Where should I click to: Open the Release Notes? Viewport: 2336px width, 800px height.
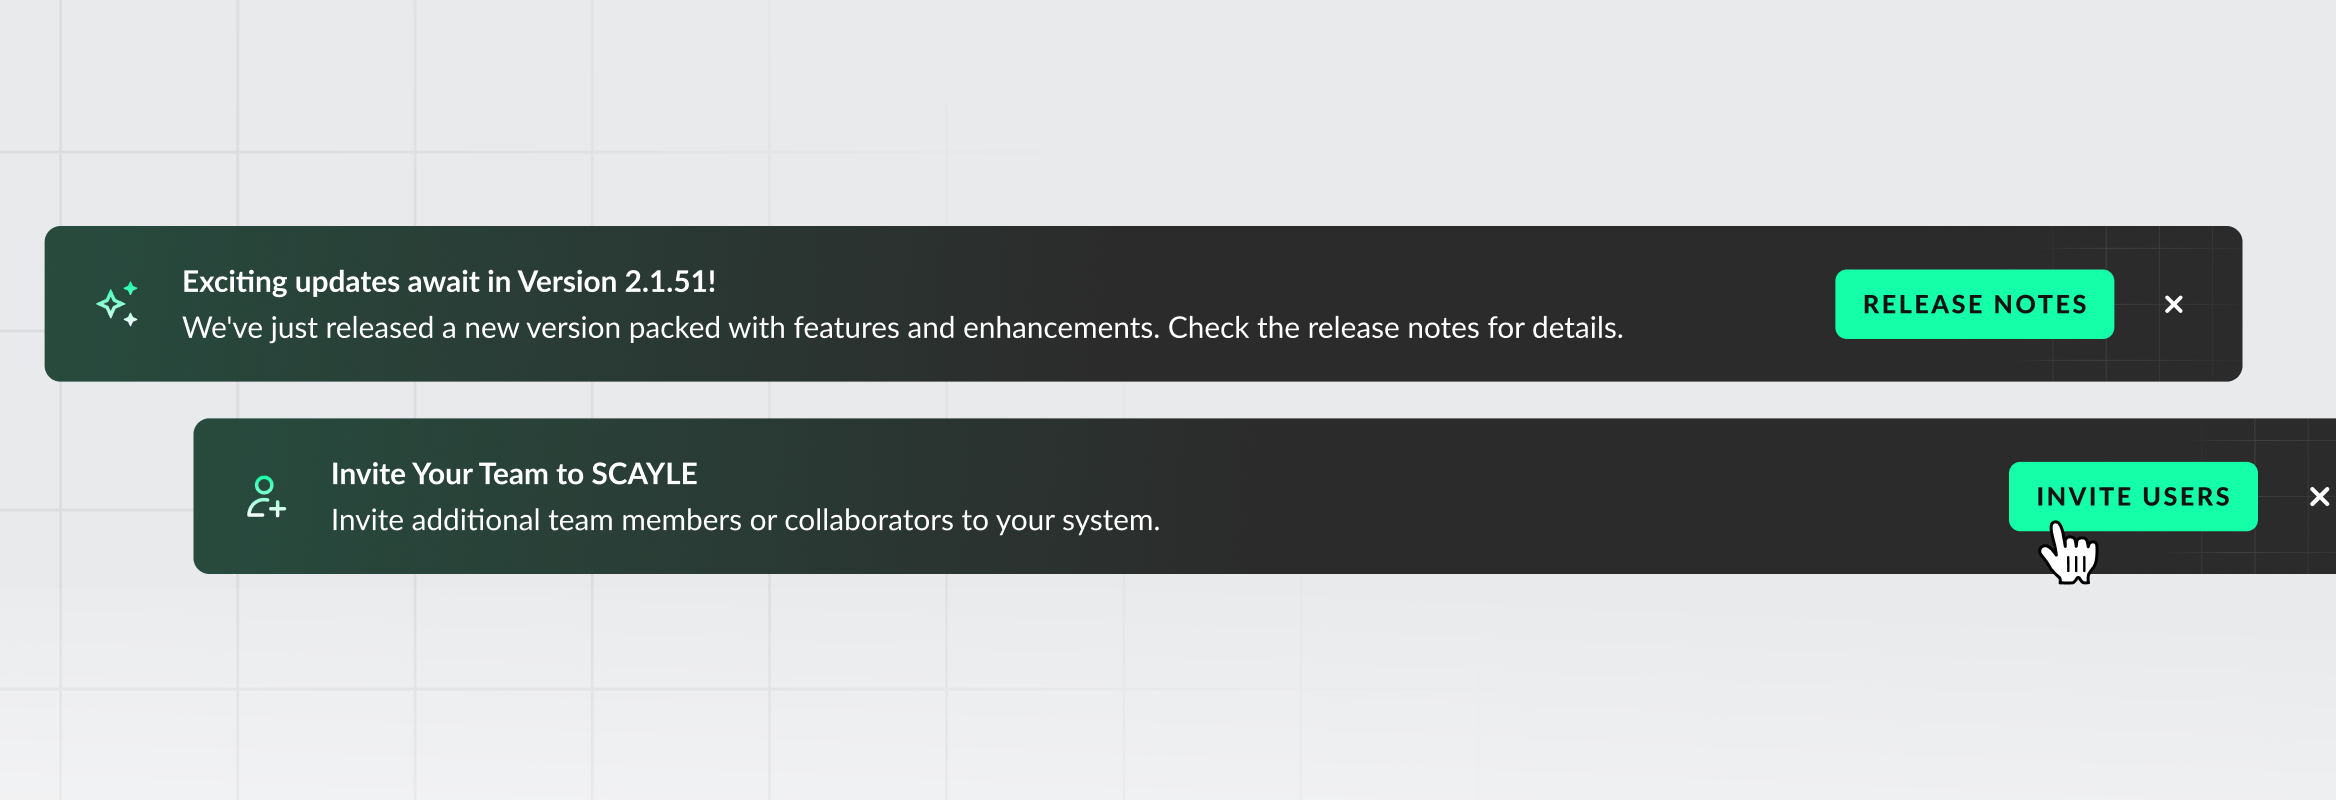1974,304
